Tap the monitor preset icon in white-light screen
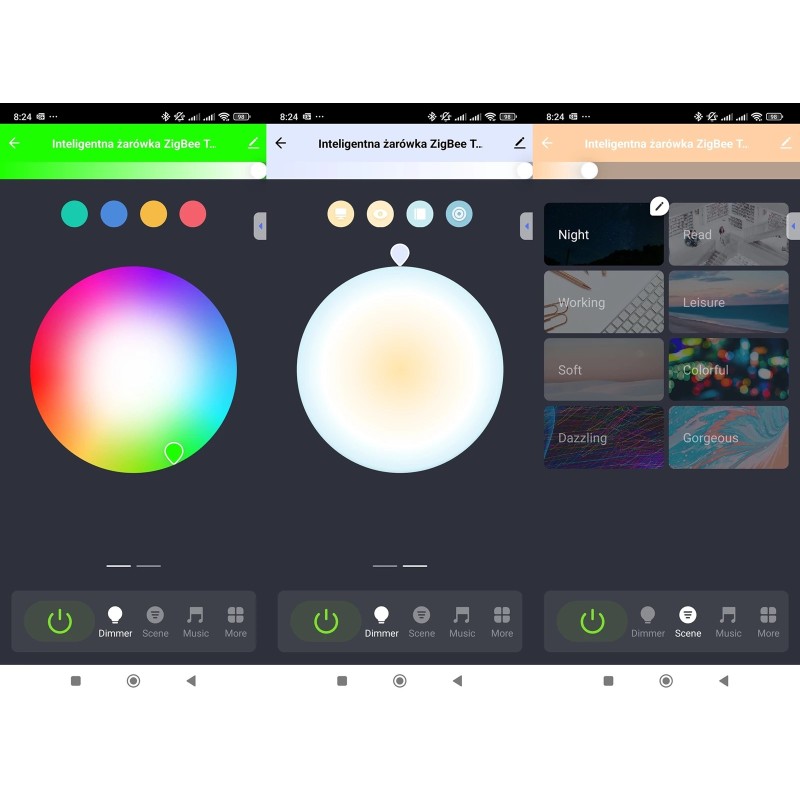This screenshot has height=800, width=800. point(340,213)
